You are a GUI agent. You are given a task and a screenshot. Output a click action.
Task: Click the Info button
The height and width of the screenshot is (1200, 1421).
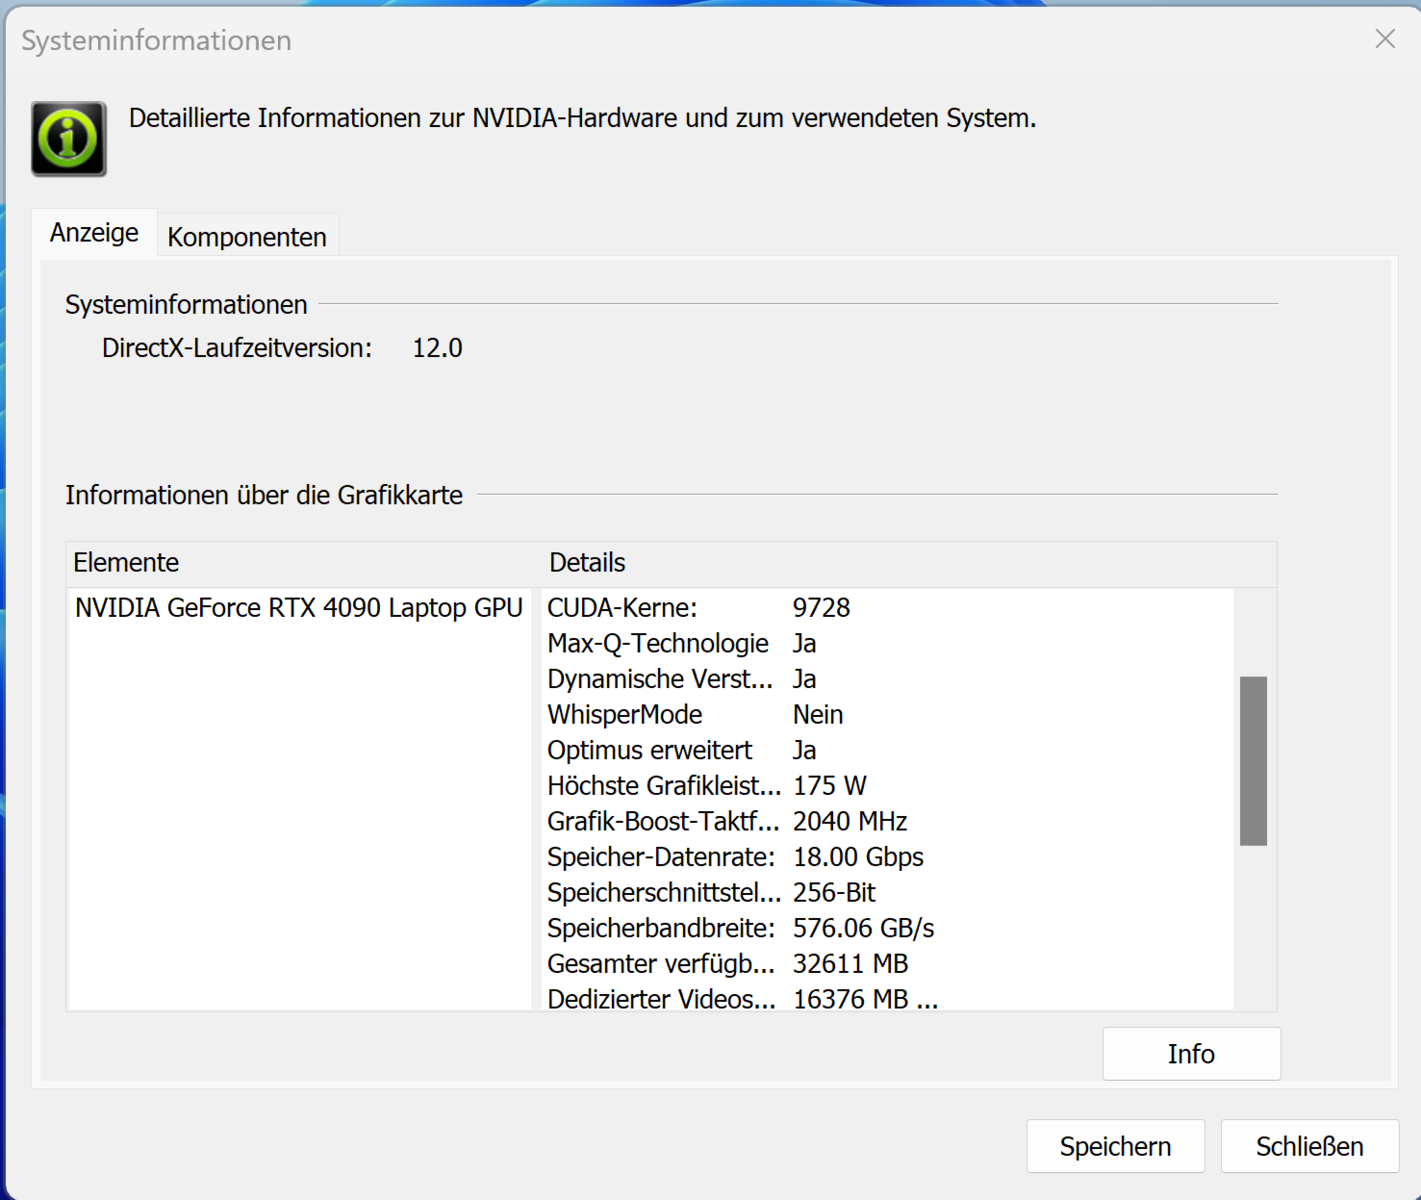(1190, 1054)
